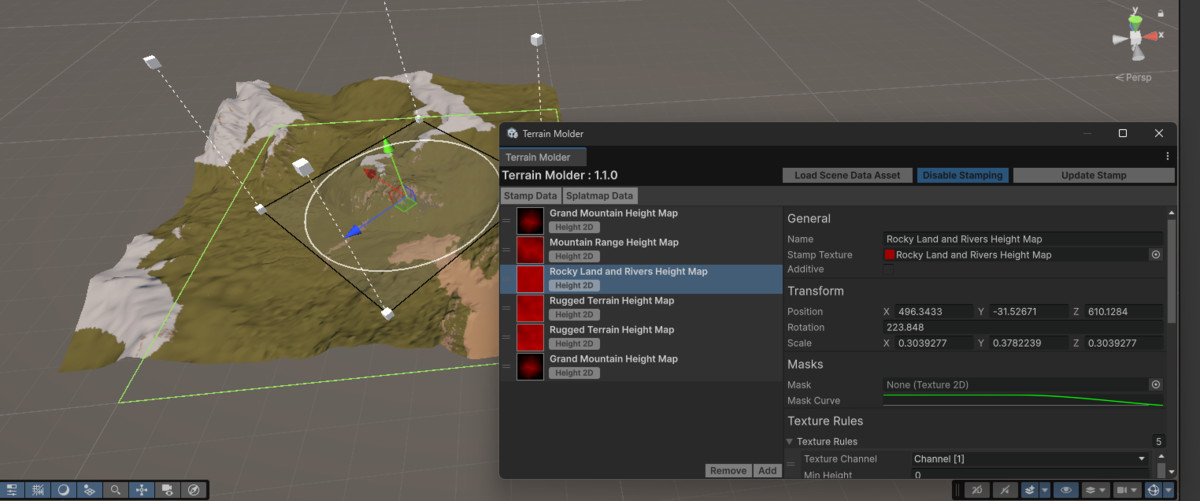
Task: Click the magnifier search icon in bottom toolbar
Action: (x=116, y=490)
